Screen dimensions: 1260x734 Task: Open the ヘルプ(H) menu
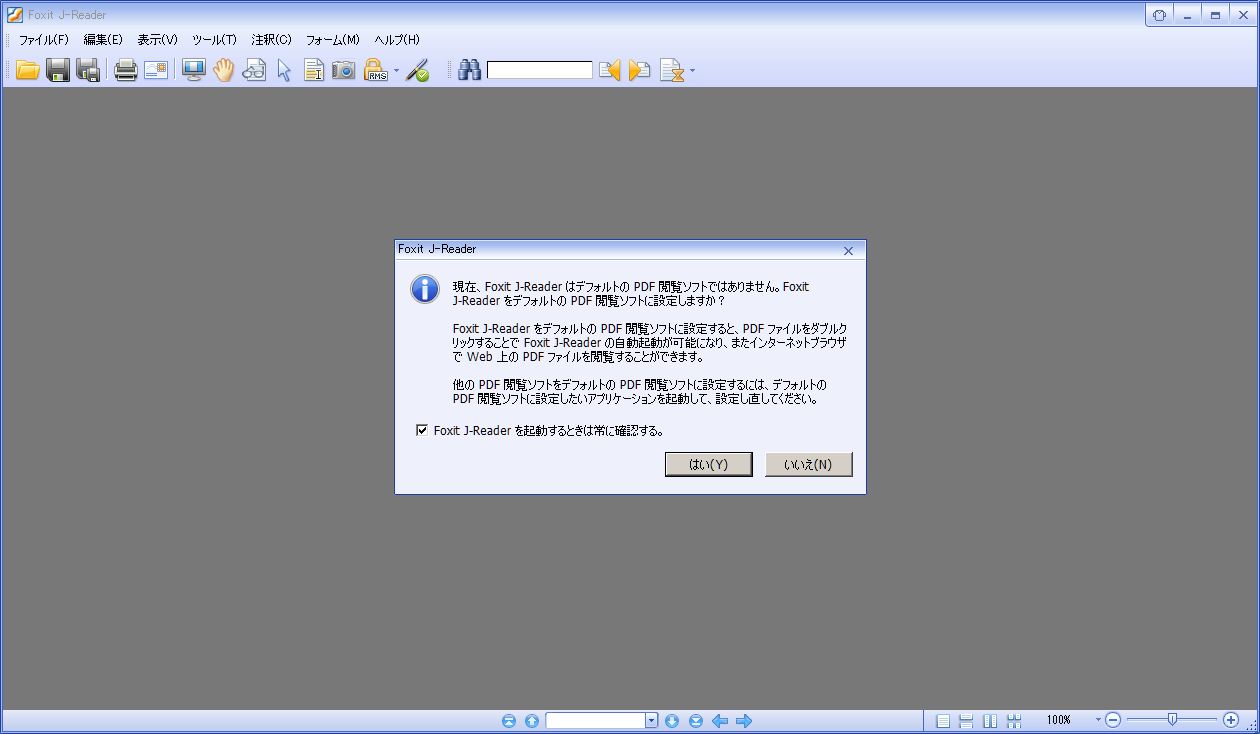pyautogui.click(x=397, y=40)
